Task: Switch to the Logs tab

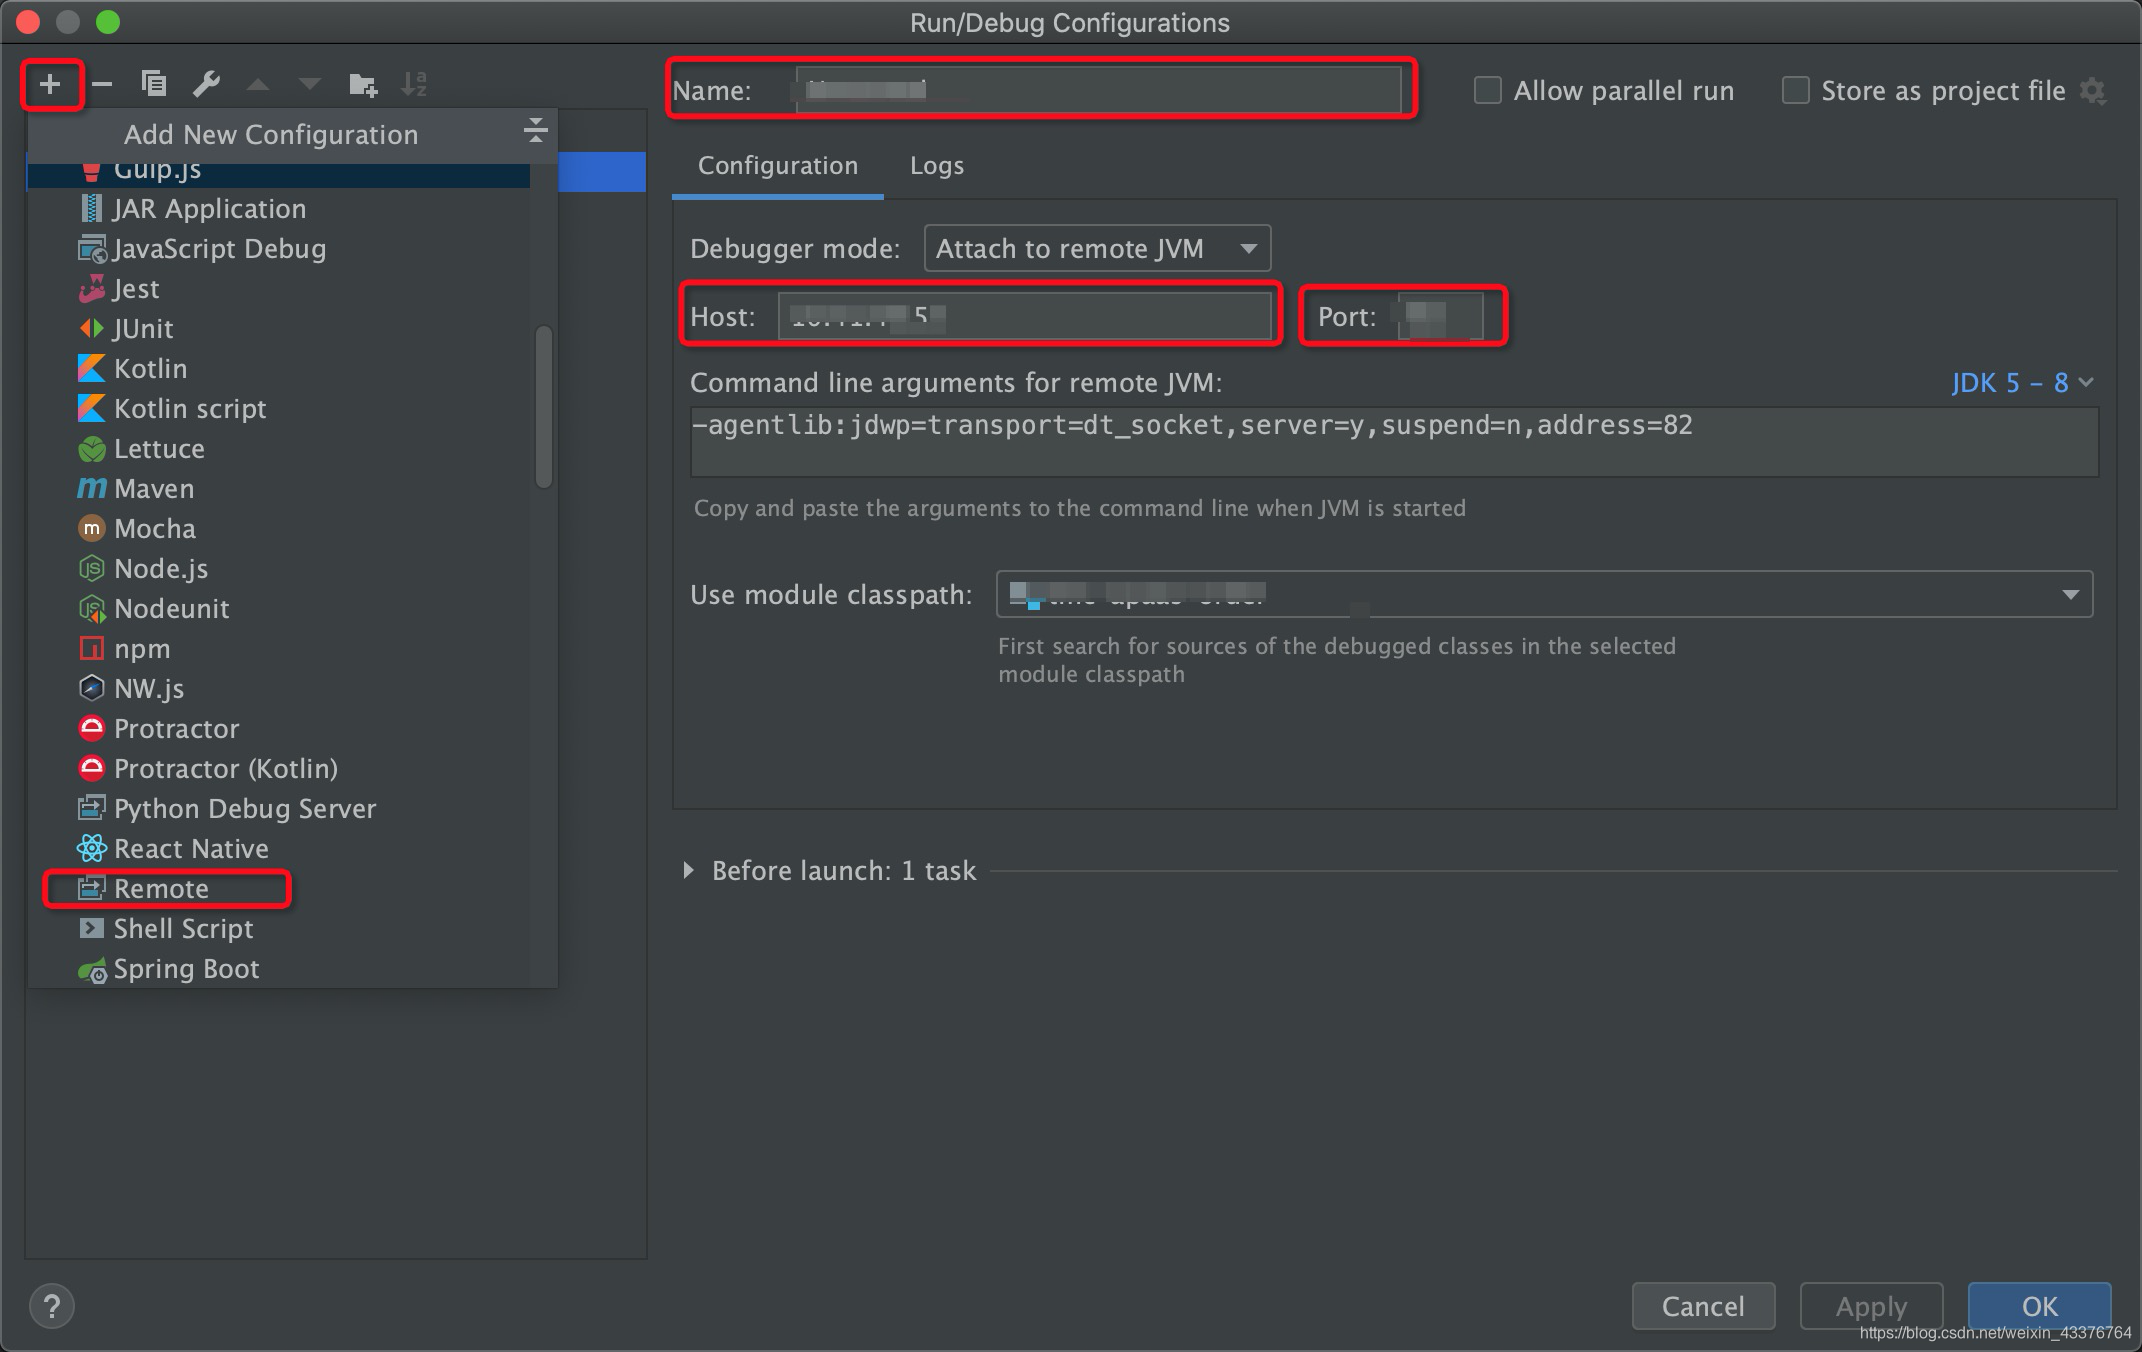Action: [936, 166]
